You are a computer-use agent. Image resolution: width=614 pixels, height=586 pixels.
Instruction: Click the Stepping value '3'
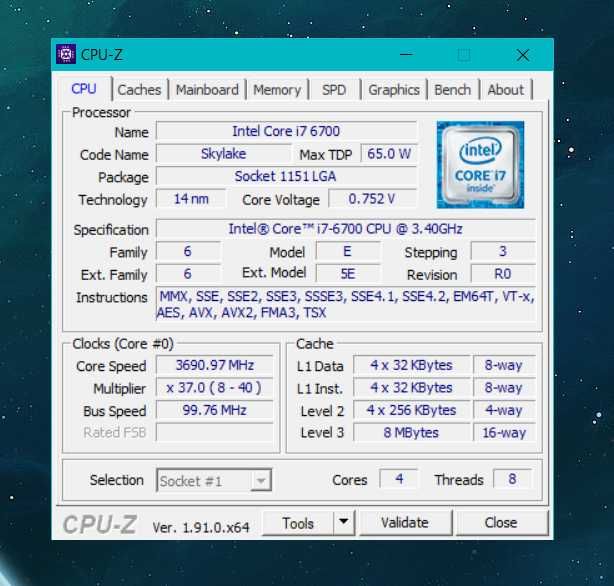(503, 251)
